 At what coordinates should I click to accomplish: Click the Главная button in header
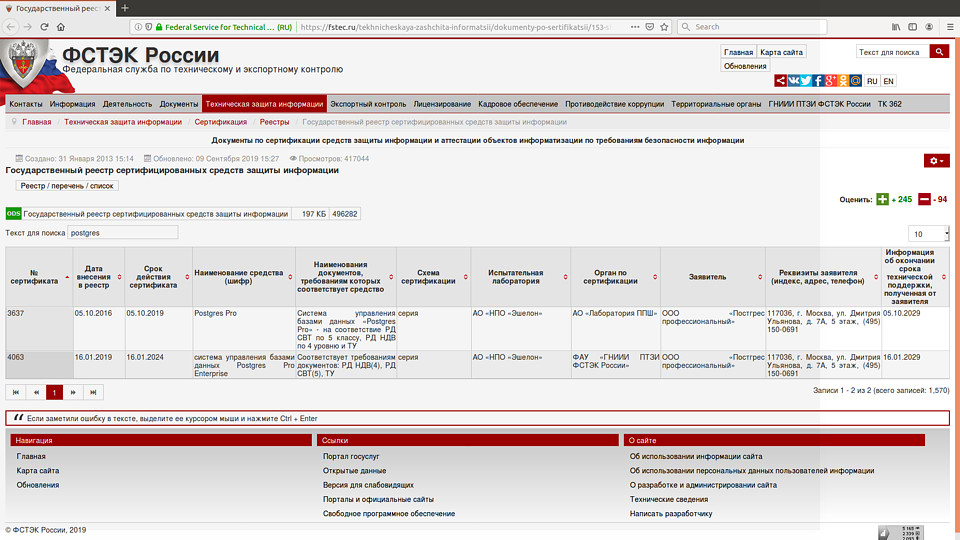(738, 52)
